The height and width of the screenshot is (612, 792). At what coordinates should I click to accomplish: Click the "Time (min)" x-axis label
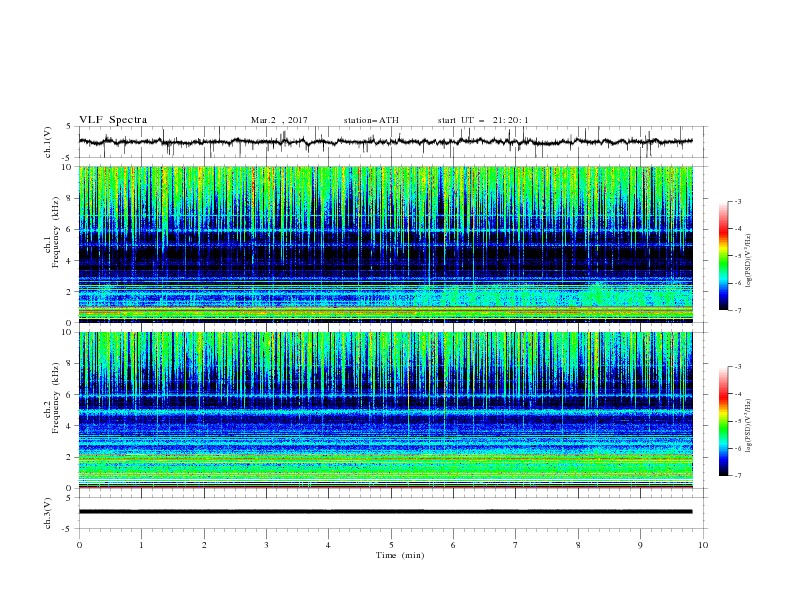coord(400,555)
